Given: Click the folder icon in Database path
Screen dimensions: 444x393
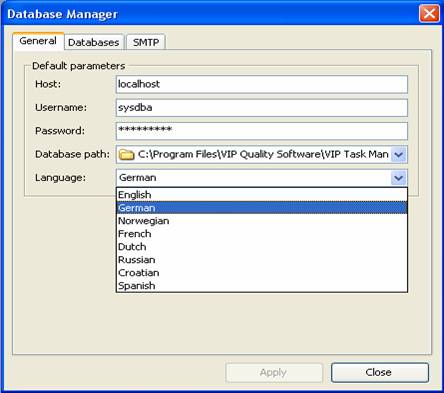Looking at the screenshot, I should pyautogui.click(x=127, y=155).
